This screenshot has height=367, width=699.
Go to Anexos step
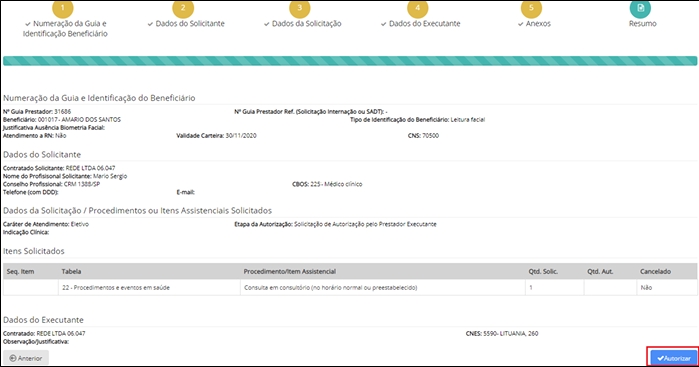(x=534, y=24)
